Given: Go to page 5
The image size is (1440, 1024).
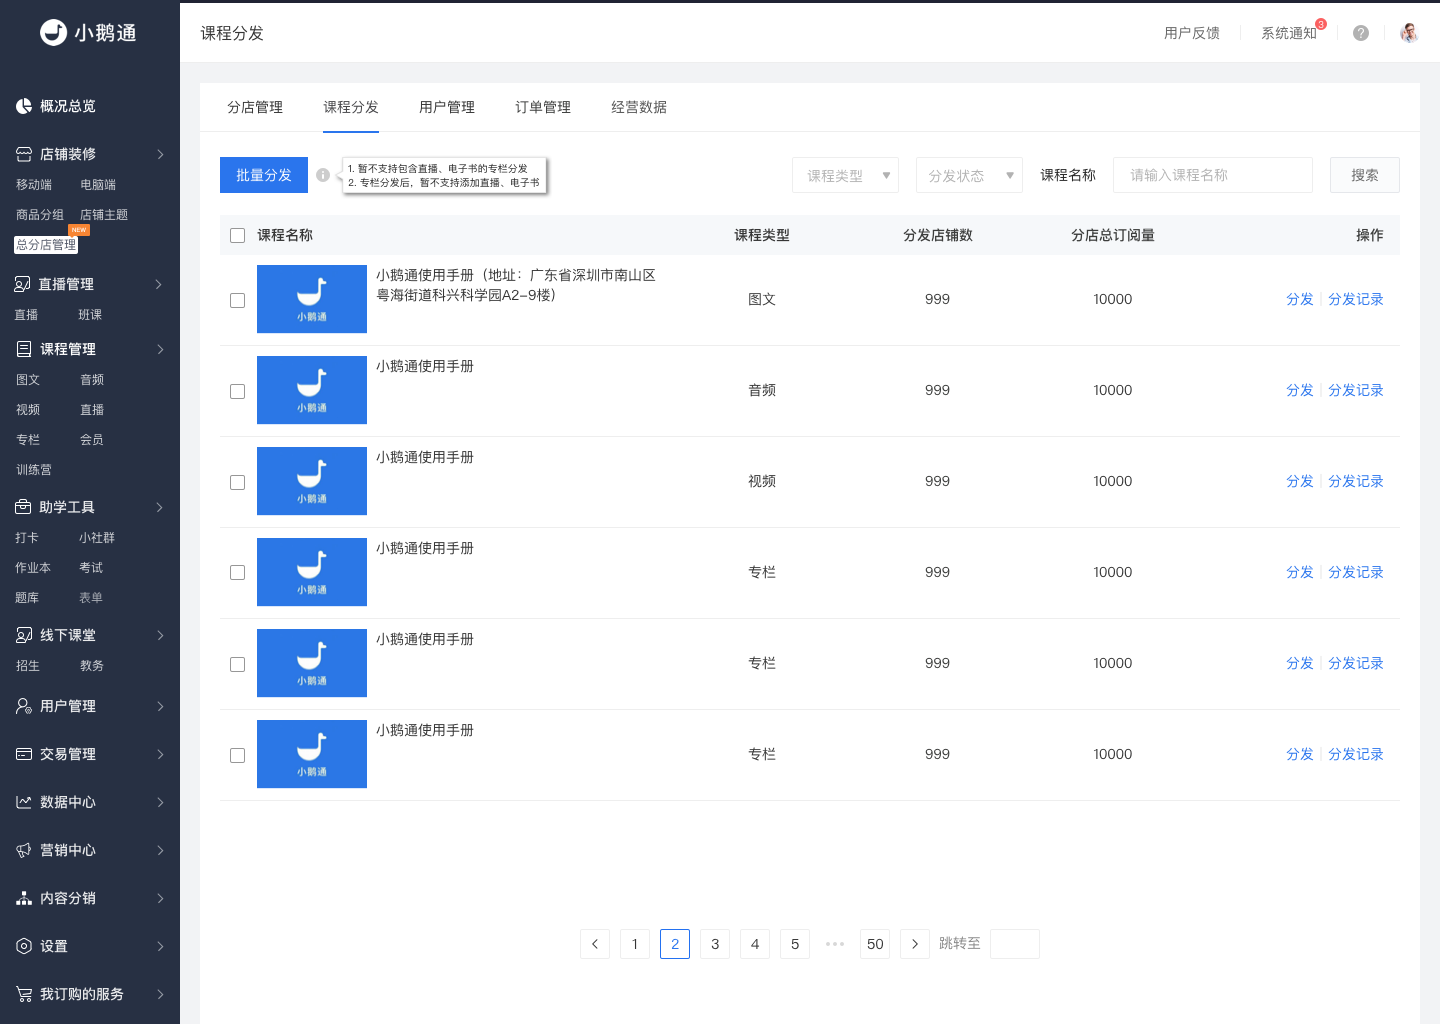Looking at the screenshot, I should (795, 944).
